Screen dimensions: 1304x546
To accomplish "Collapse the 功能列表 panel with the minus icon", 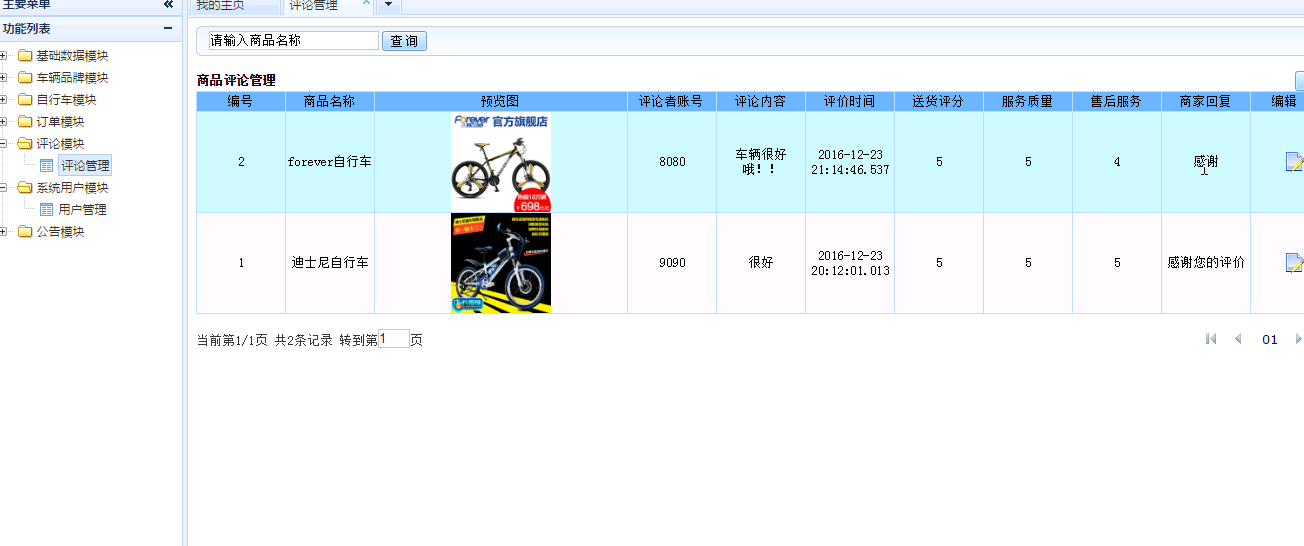I will (x=168, y=29).
